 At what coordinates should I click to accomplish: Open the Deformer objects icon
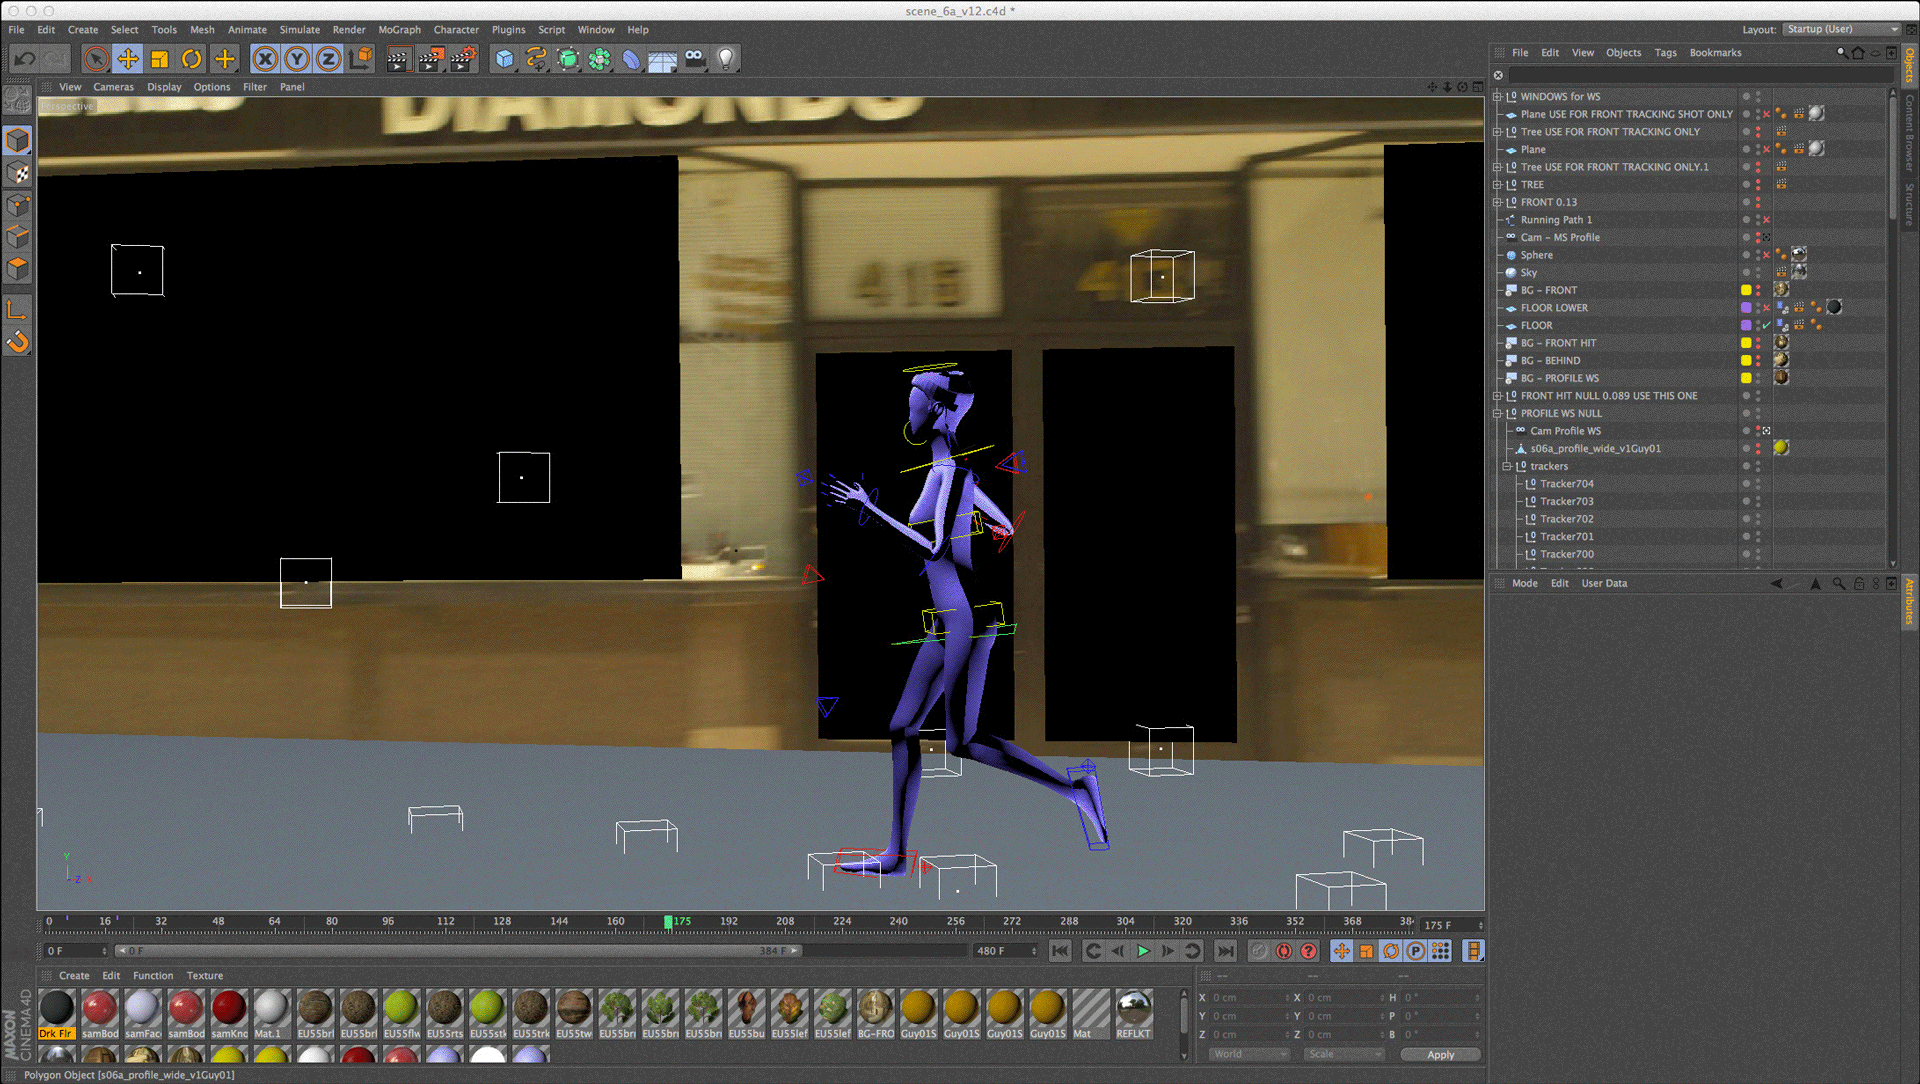[631, 59]
